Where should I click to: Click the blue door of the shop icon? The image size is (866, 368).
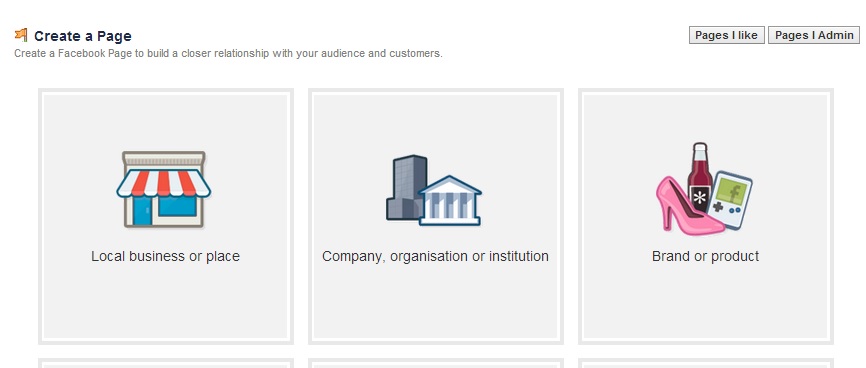coord(142,211)
